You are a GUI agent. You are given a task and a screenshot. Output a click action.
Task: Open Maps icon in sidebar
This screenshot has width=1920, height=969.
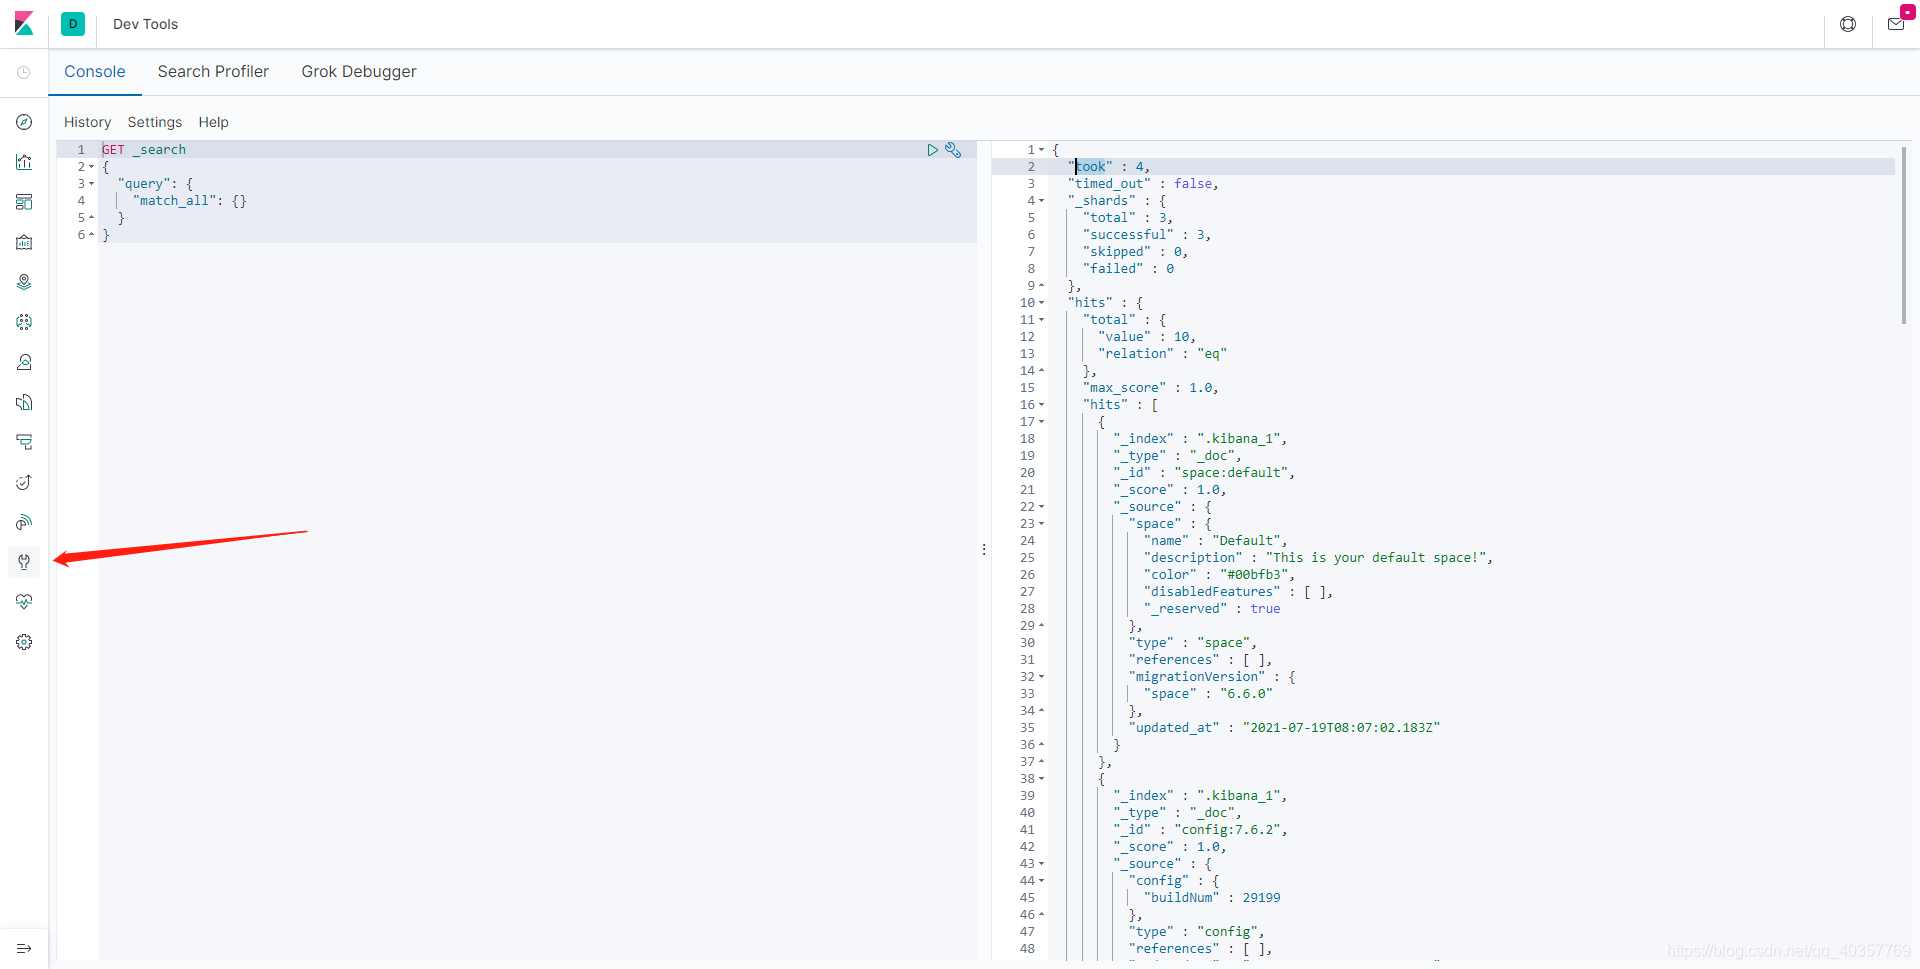[24, 282]
